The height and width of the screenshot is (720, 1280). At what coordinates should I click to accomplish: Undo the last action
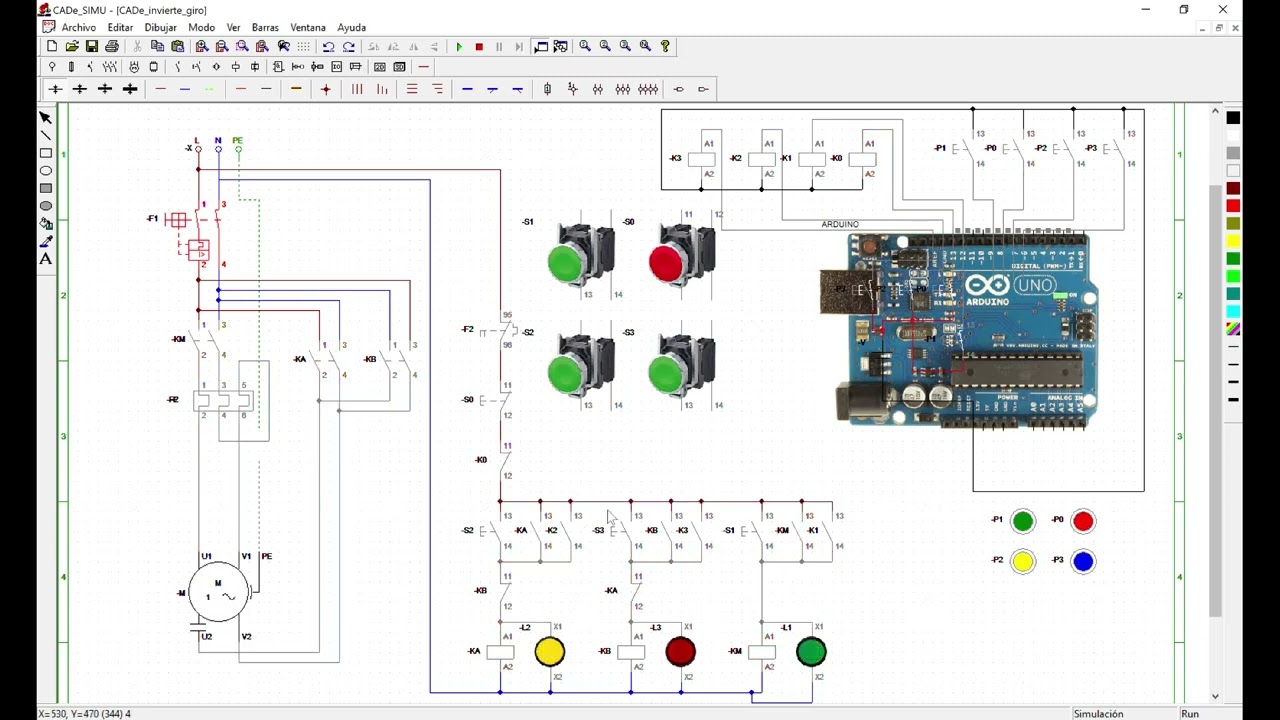click(328, 46)
